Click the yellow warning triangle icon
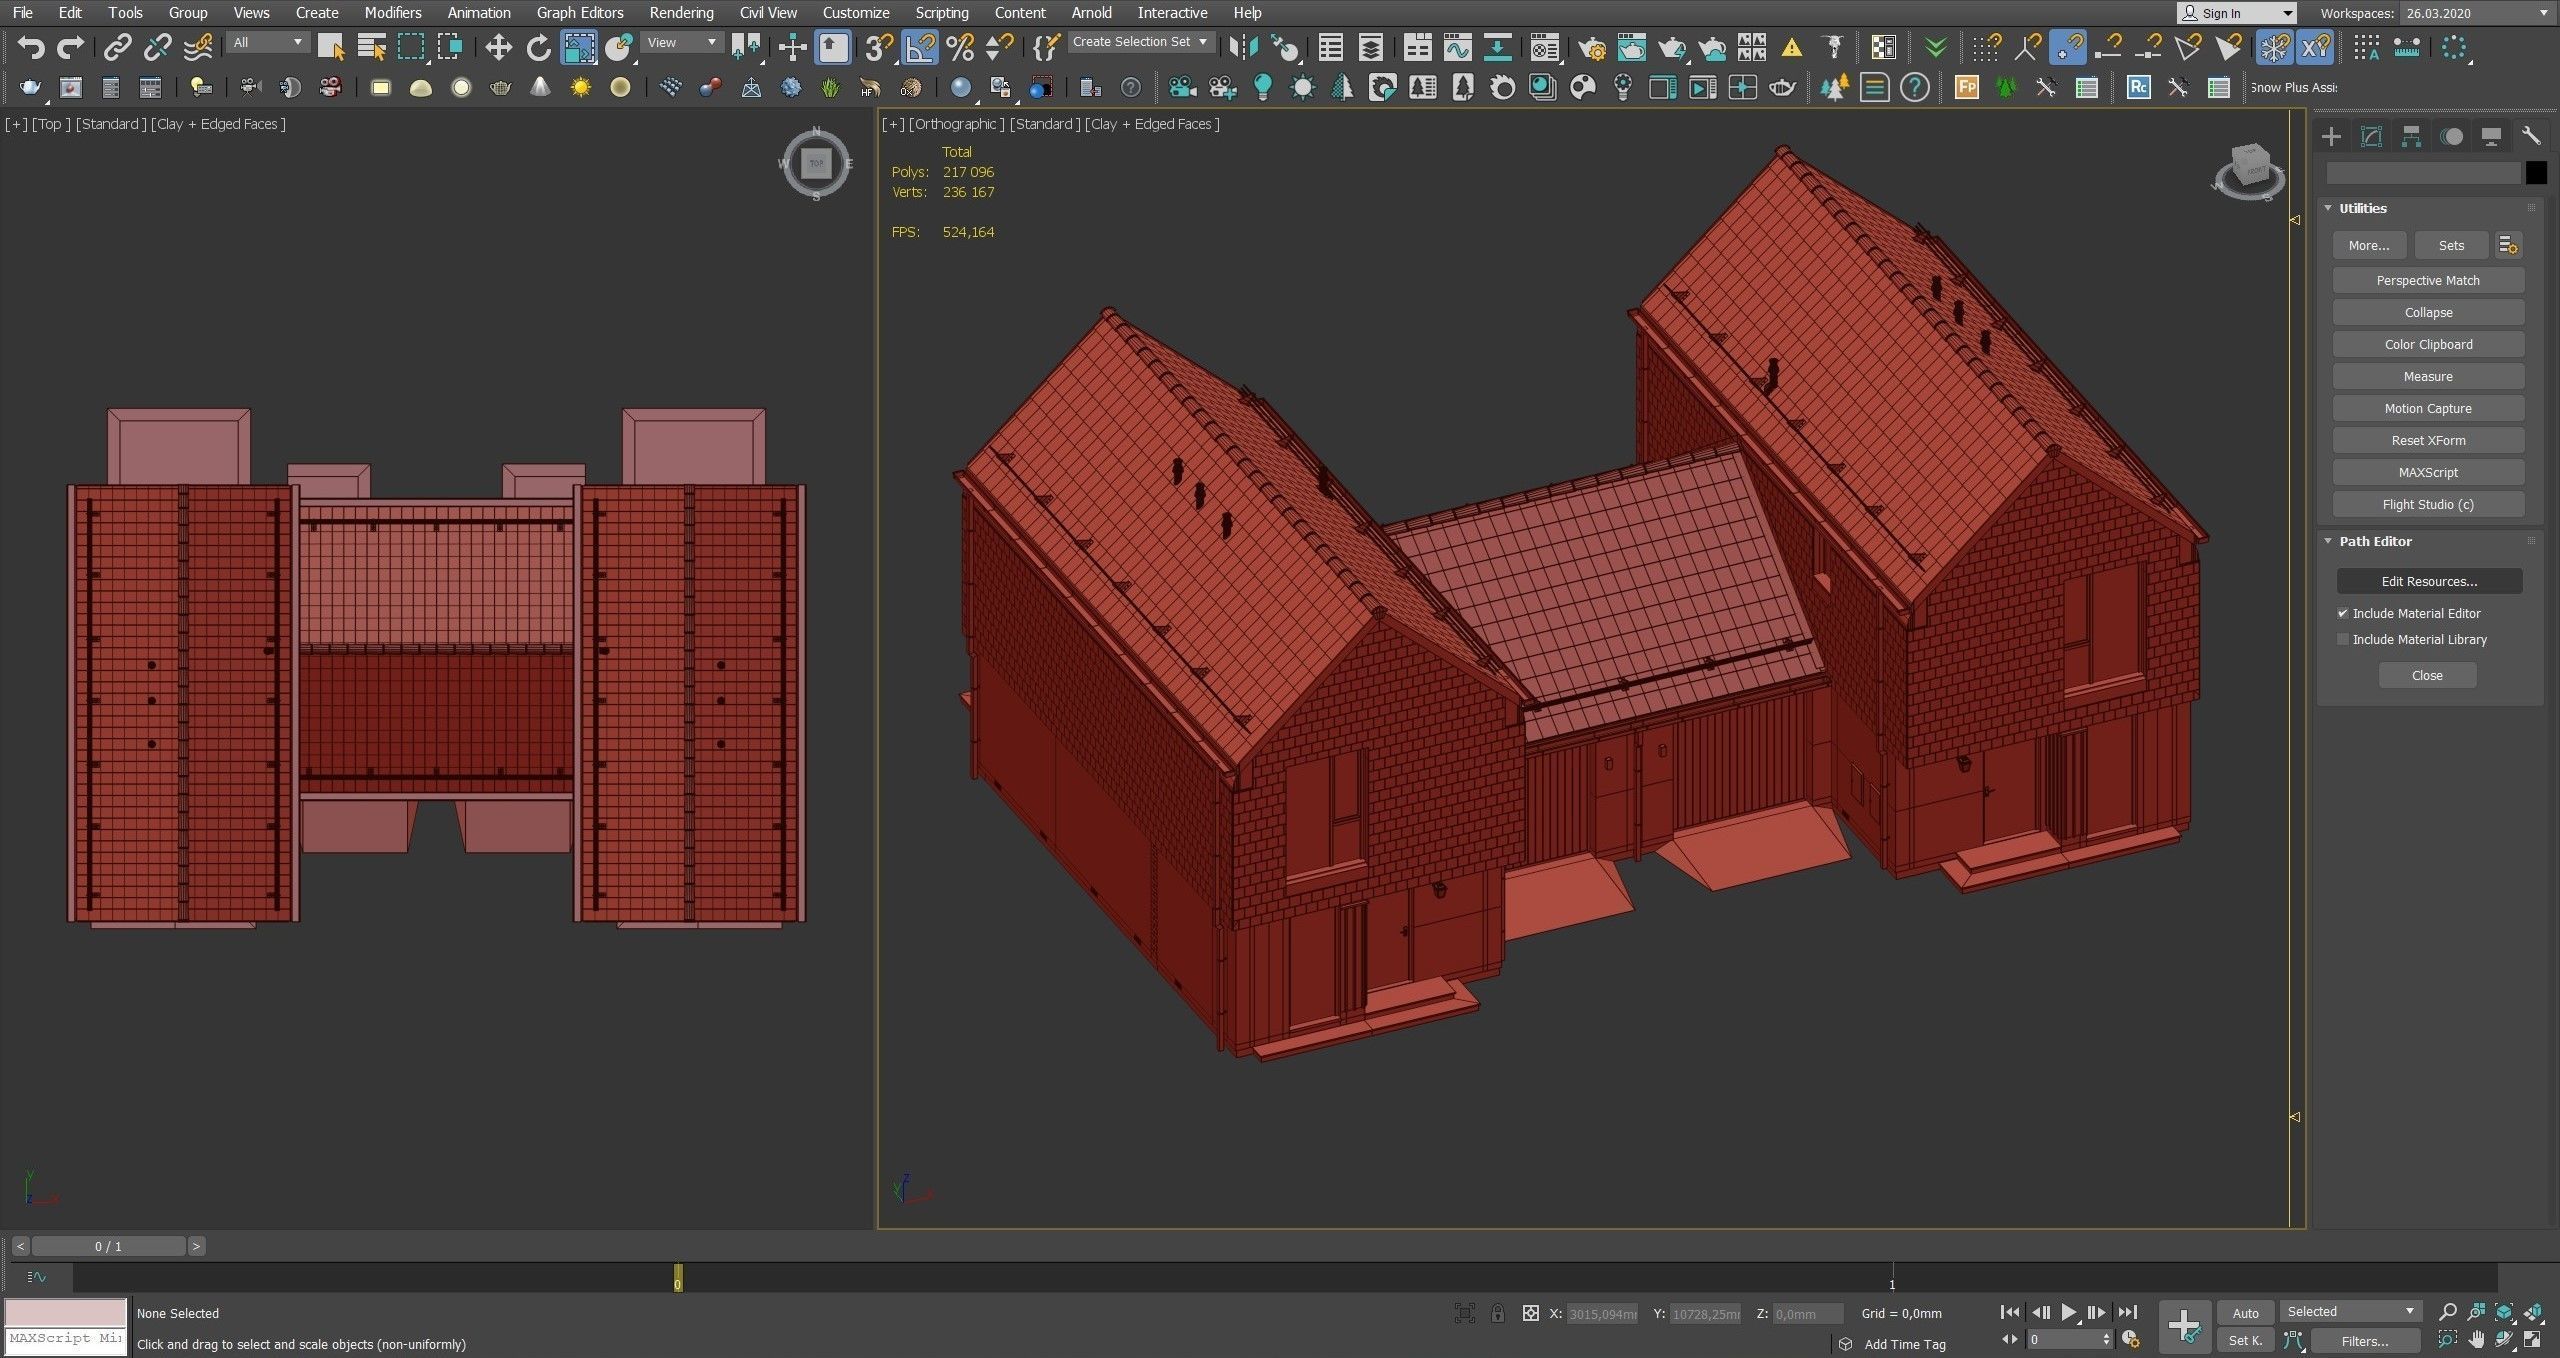Screen dimensions: 2560x1358 (1792, 47)
